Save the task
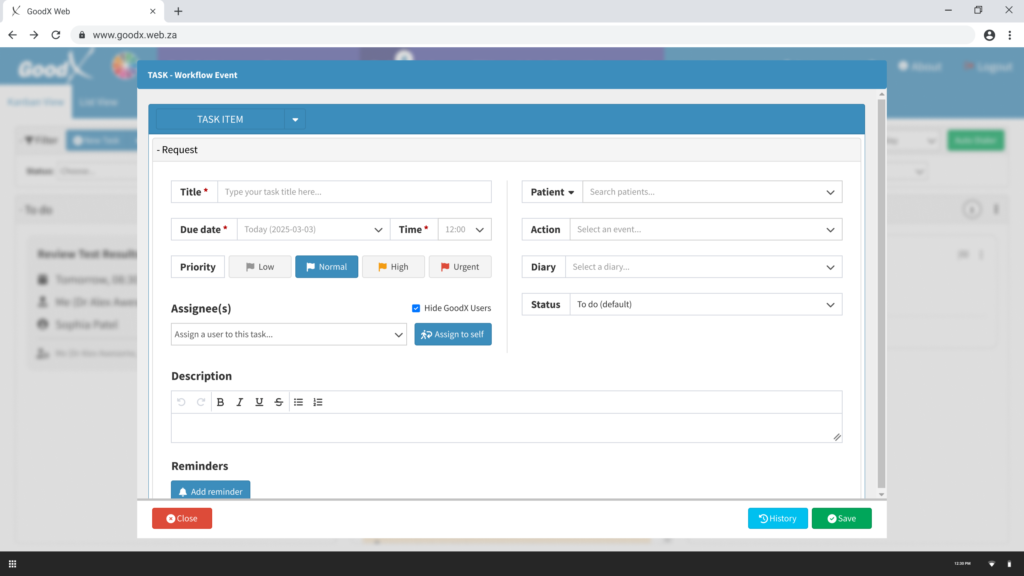The image size is (1024, 576). click(x=842, y=519)
